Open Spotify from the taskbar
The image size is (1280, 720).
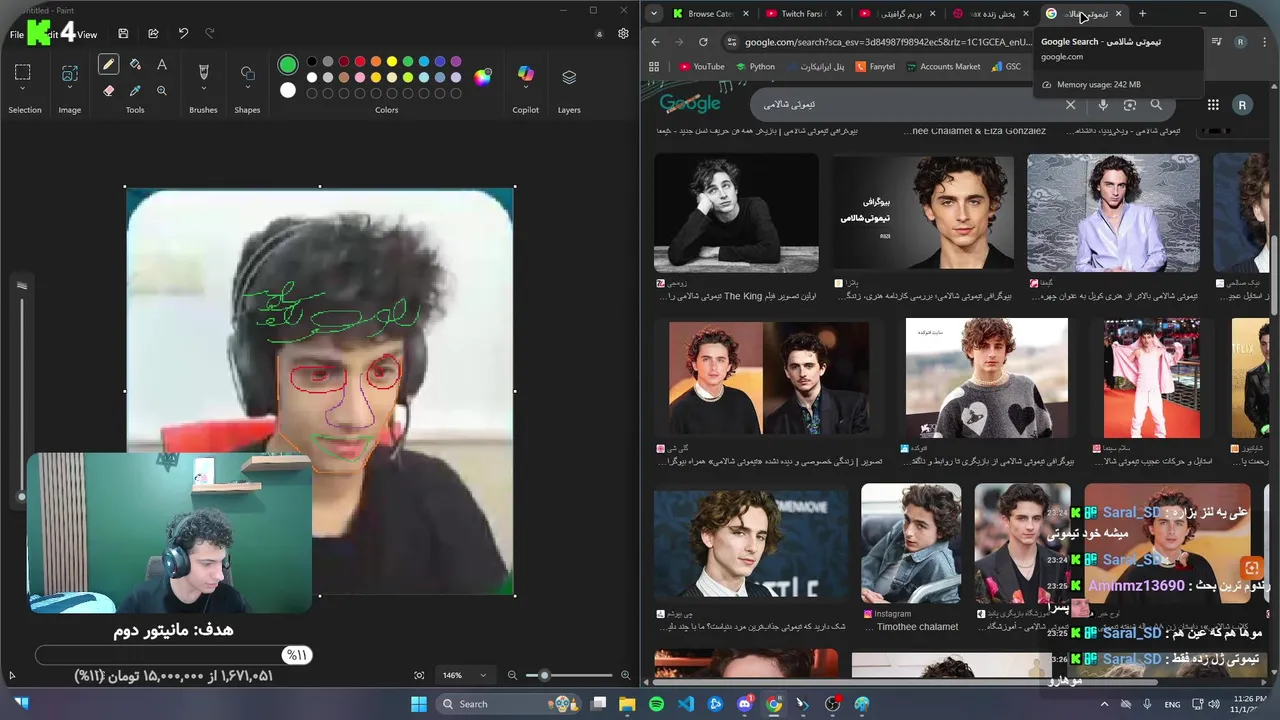click(x=656, y=704)
